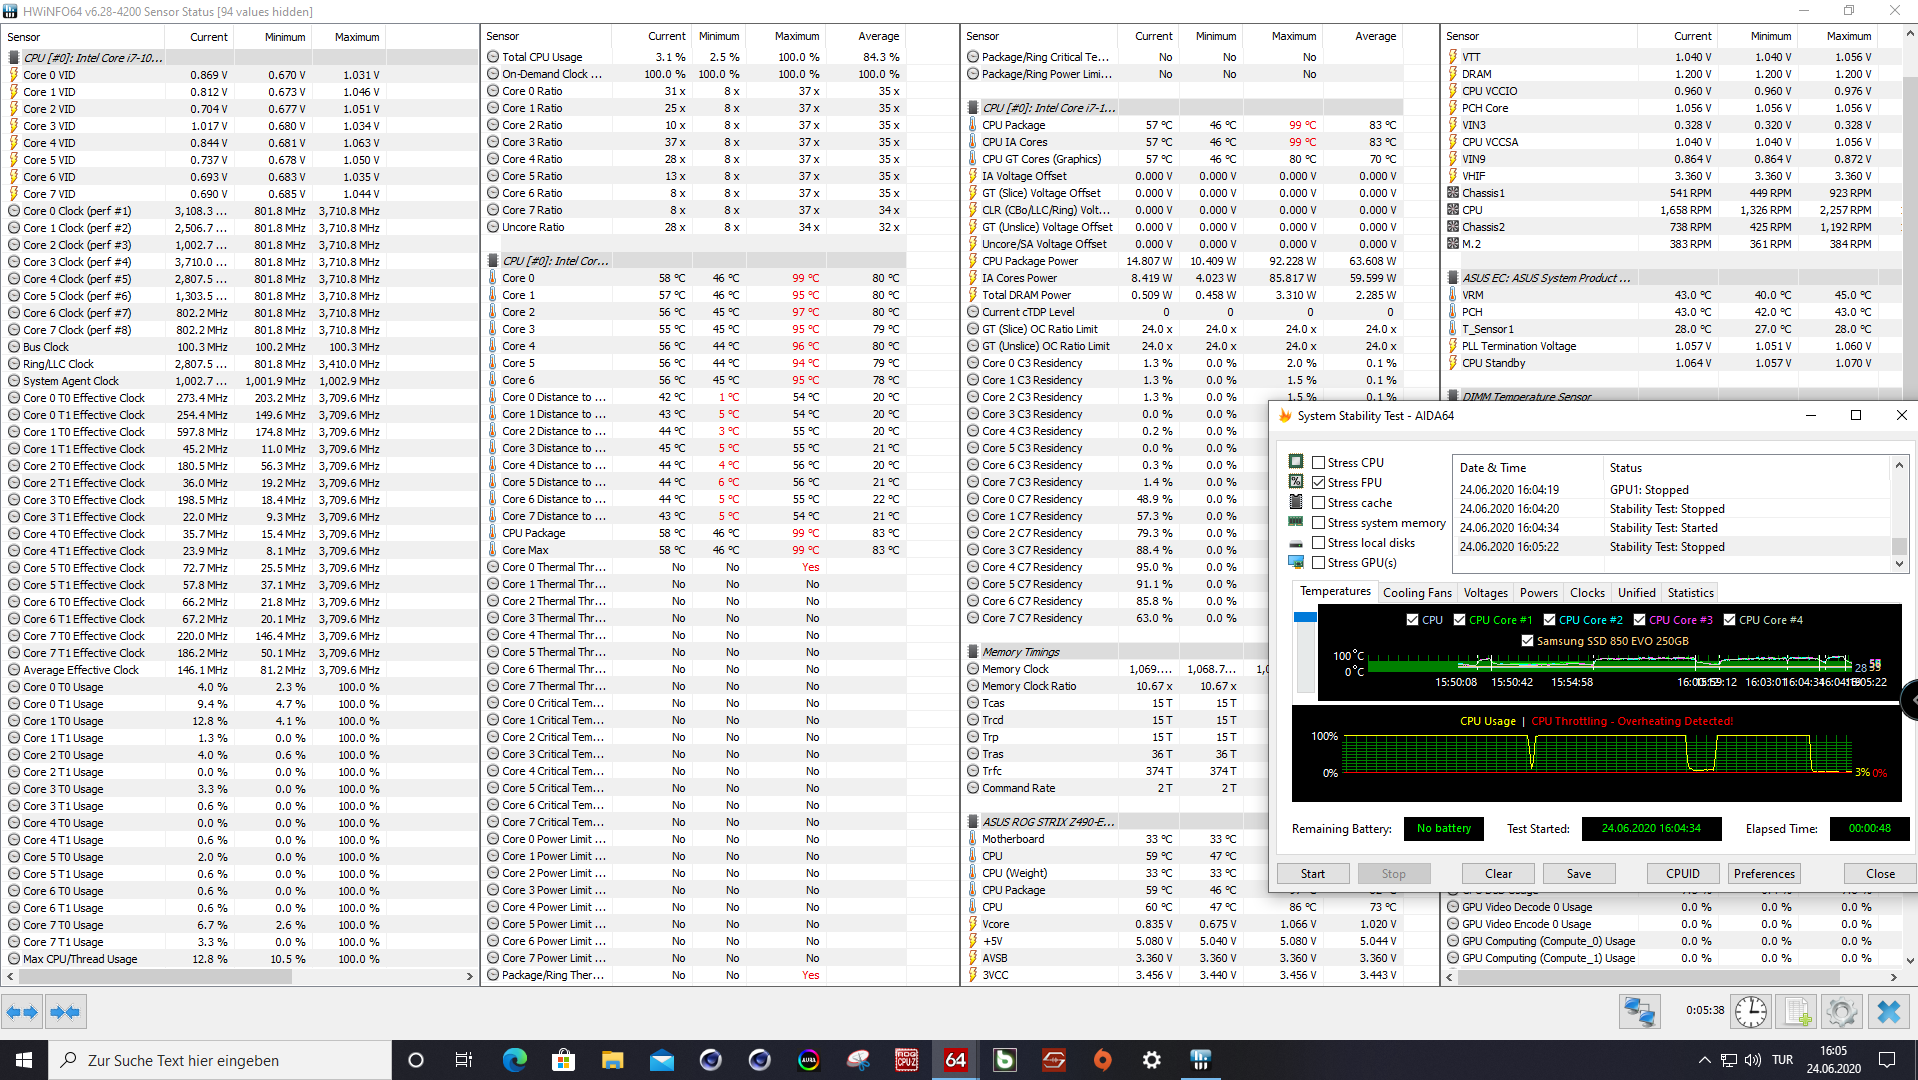This screenshot has height=1080, width=1918.
Task: Switch to Powers tab
Action: coord(1538,592)
